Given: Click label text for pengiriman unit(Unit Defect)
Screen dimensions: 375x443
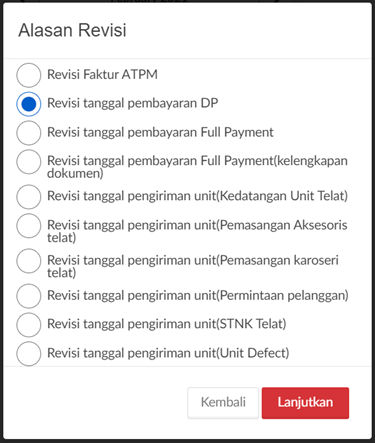Looking at the screenshot, I should [168, 353].
